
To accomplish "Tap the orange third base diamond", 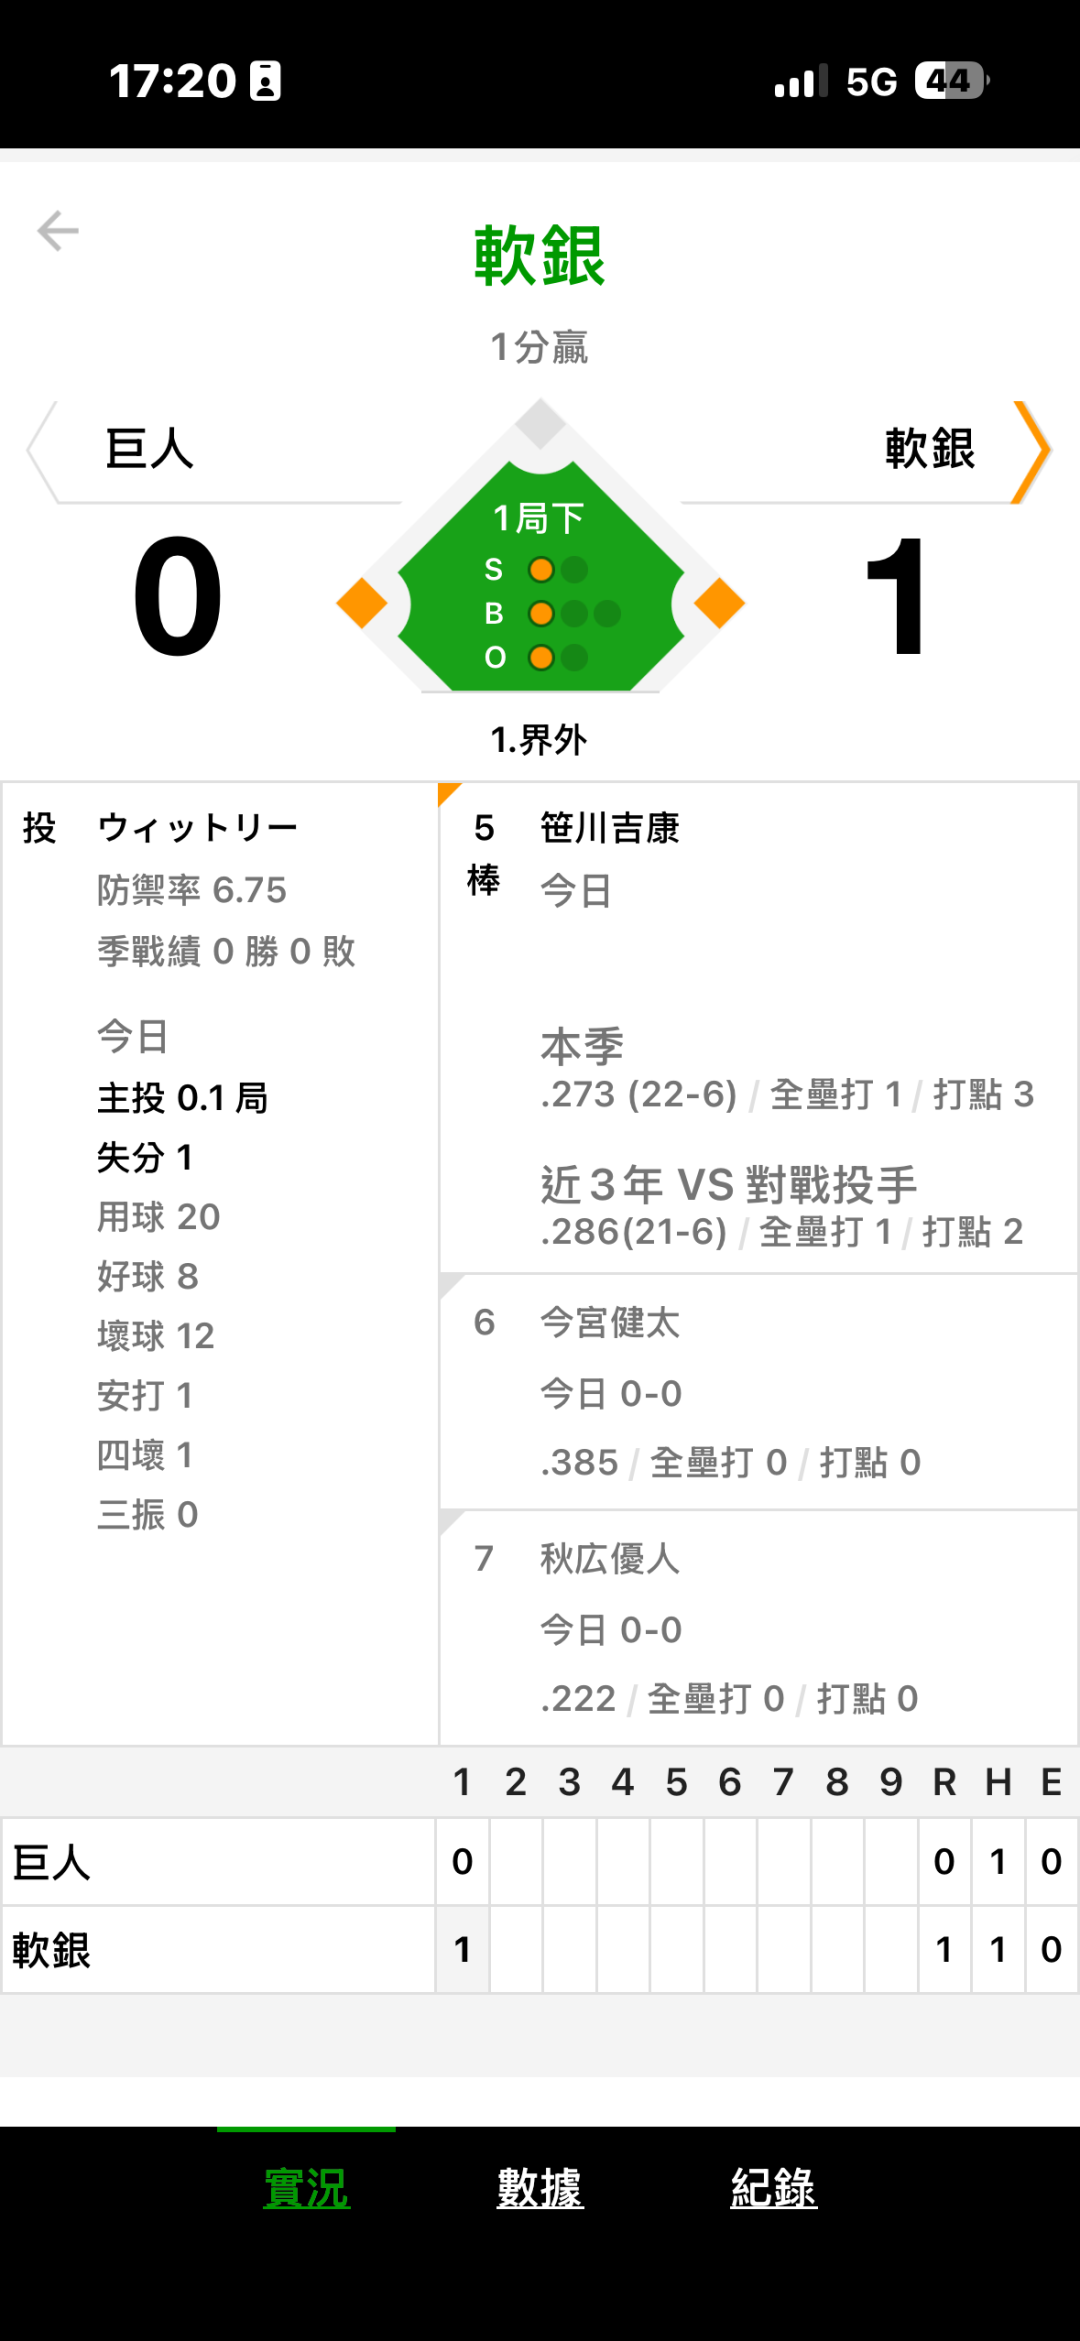I will (361, 603).
